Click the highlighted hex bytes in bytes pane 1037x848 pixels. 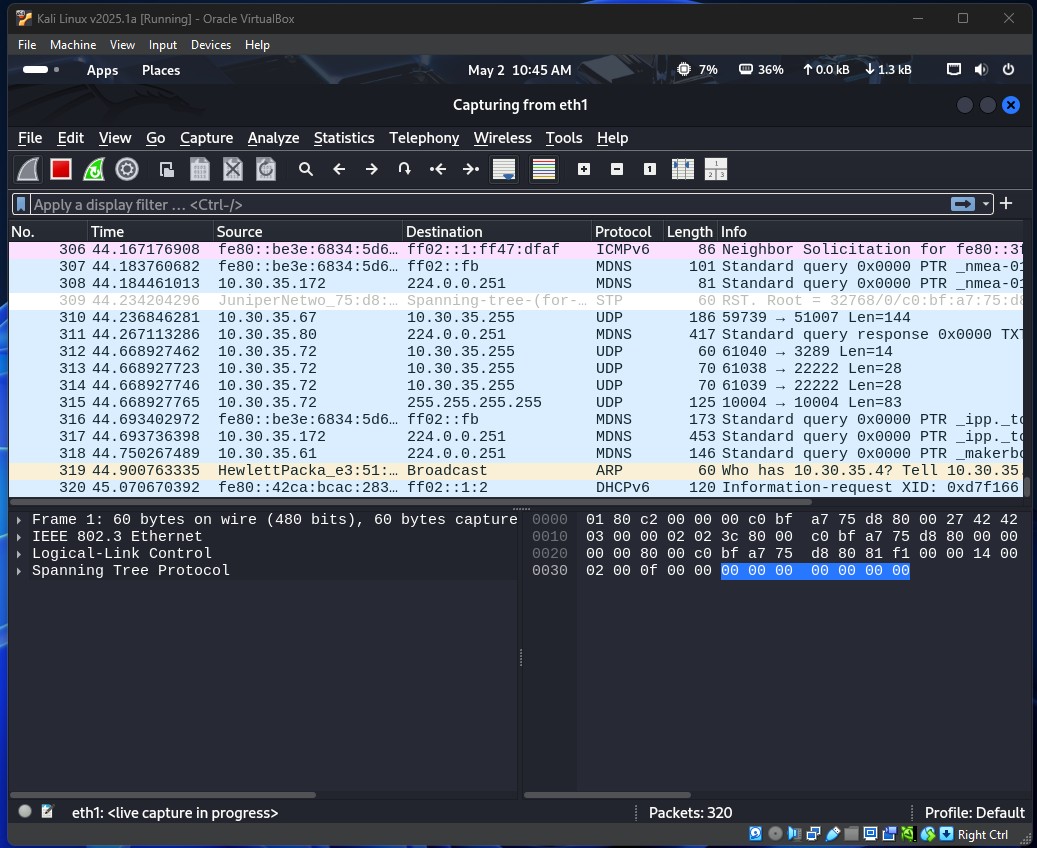(815, 571)
